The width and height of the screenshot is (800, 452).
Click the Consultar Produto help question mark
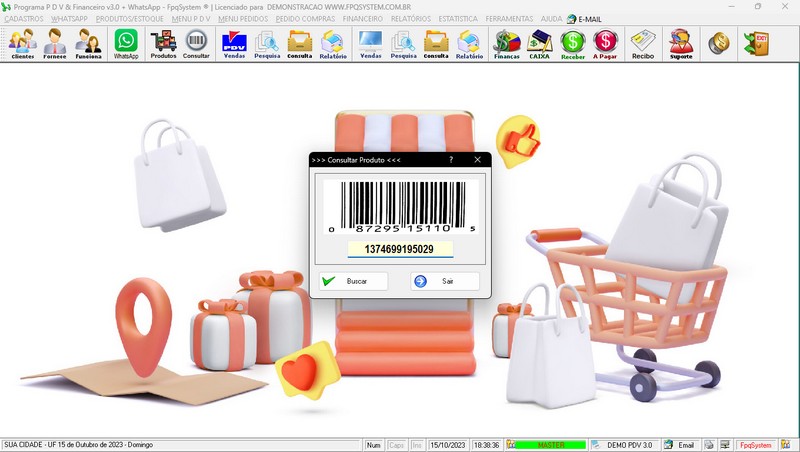tap(451, 160)
